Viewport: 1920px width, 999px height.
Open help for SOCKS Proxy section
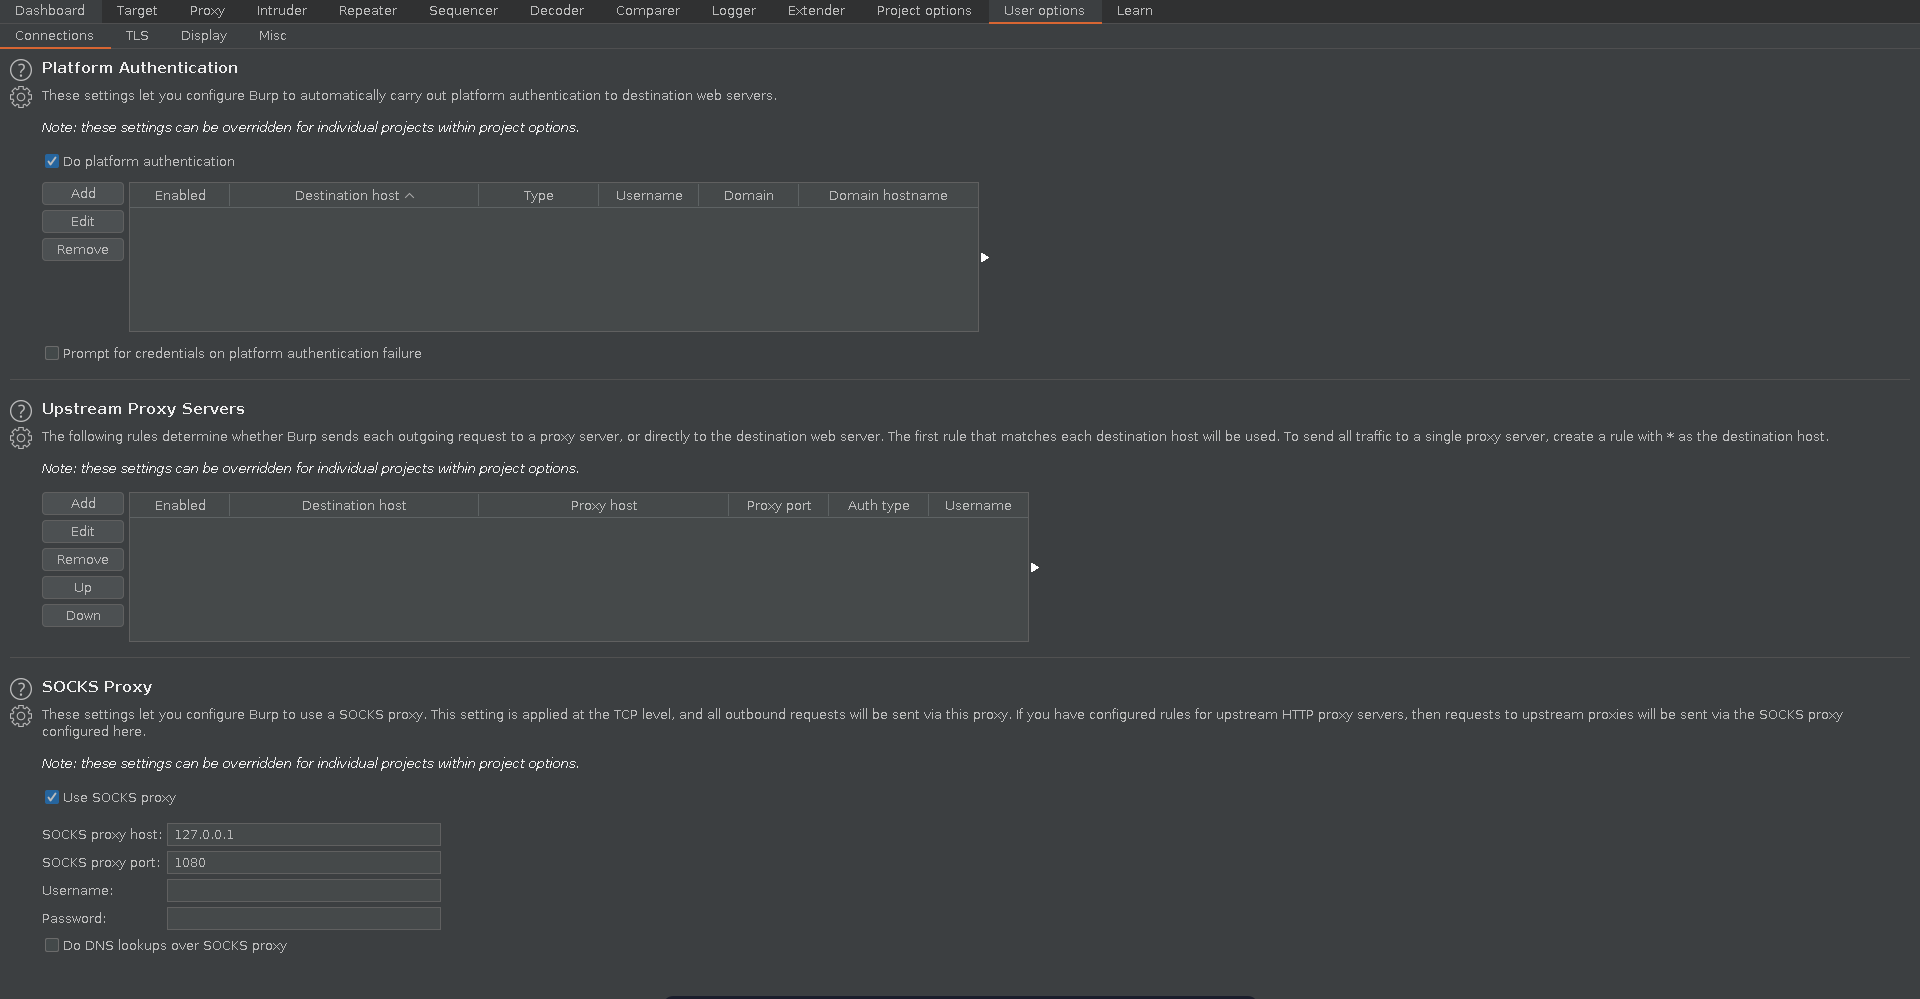pyautogui.click(x=21, y=689)
